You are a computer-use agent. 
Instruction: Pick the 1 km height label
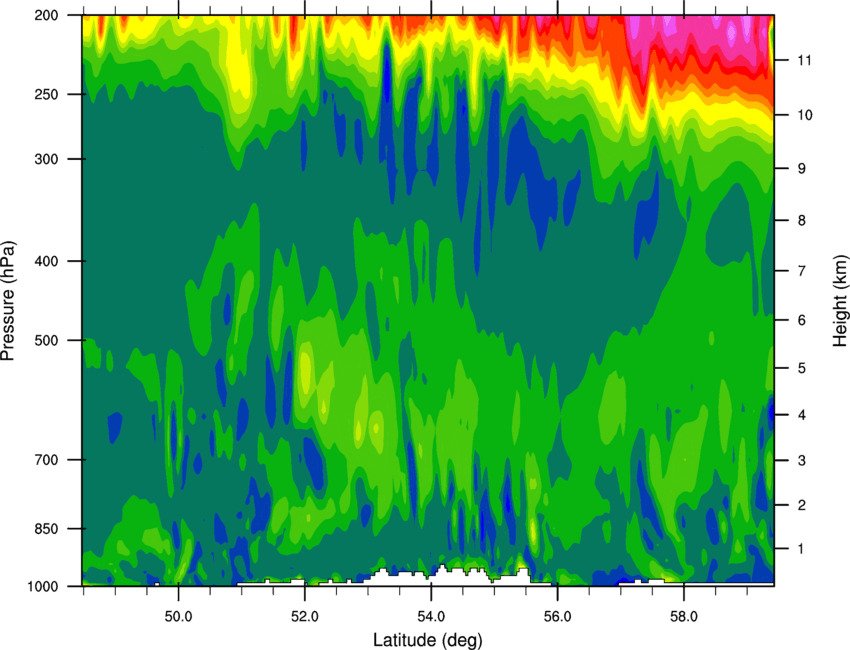(802, 549)
